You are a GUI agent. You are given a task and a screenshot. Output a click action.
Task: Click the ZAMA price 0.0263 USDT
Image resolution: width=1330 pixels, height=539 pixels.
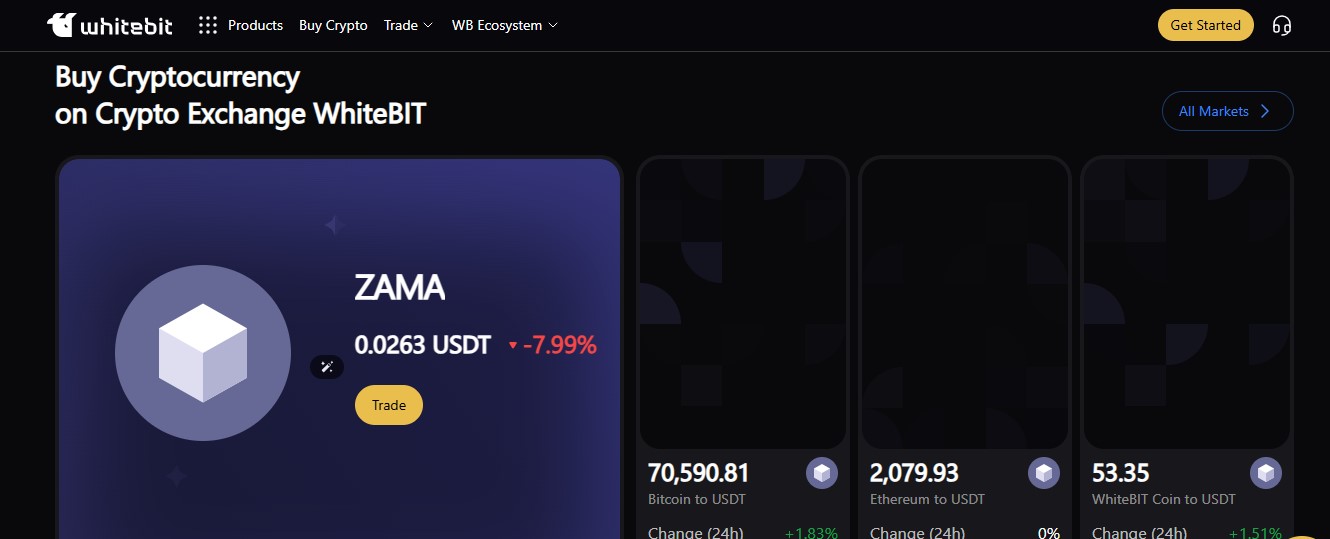[x=423, y=345]
